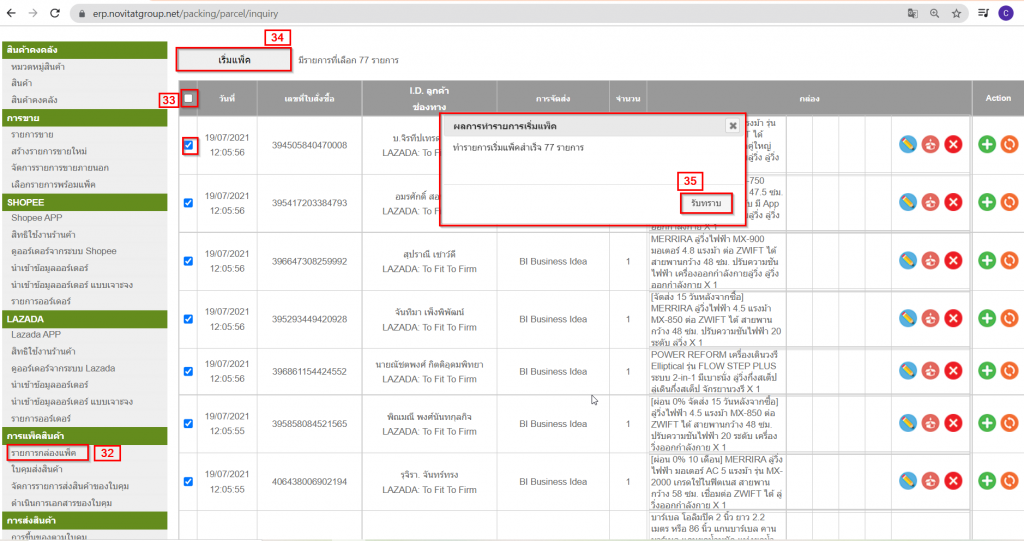Click the green plus icon in second row

[988, 202]
